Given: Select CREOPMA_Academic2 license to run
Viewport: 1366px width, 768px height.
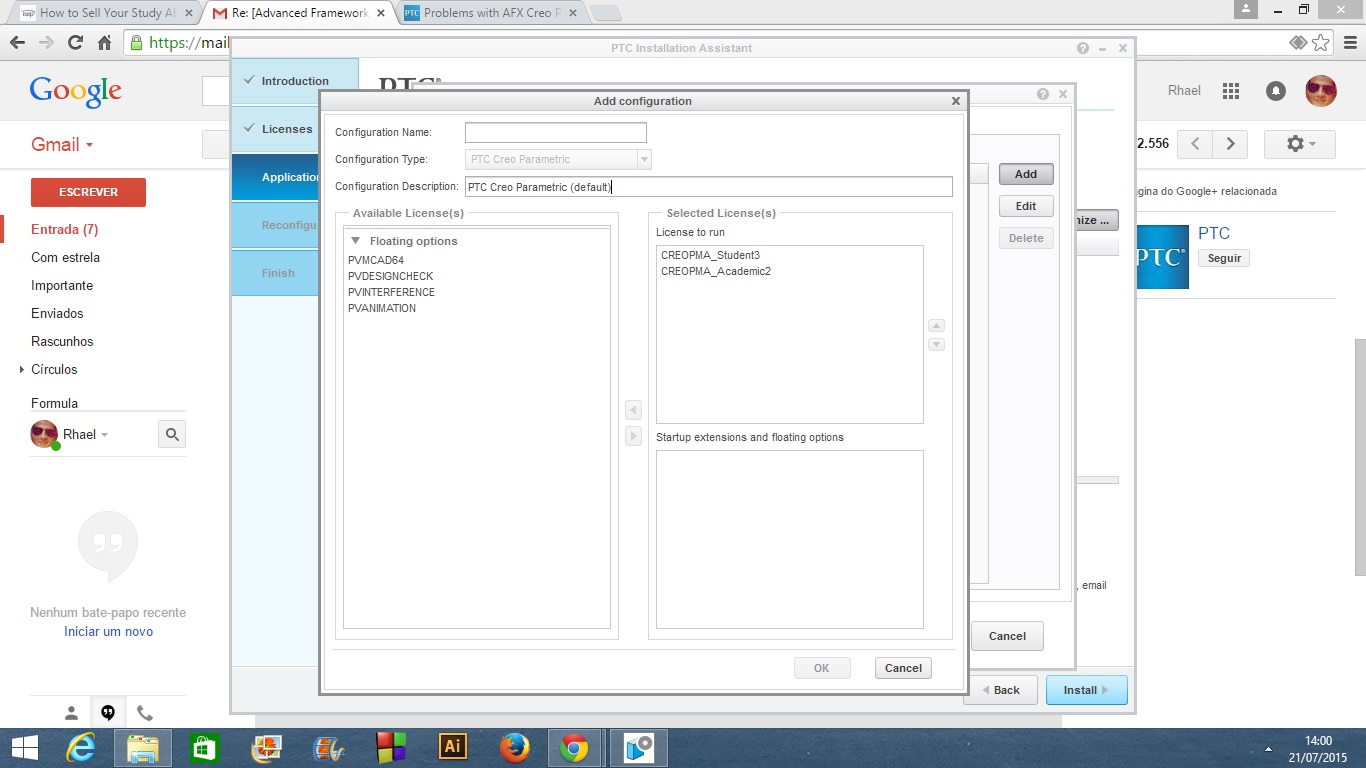Looking at the screenshot, I should click(716, 271).
